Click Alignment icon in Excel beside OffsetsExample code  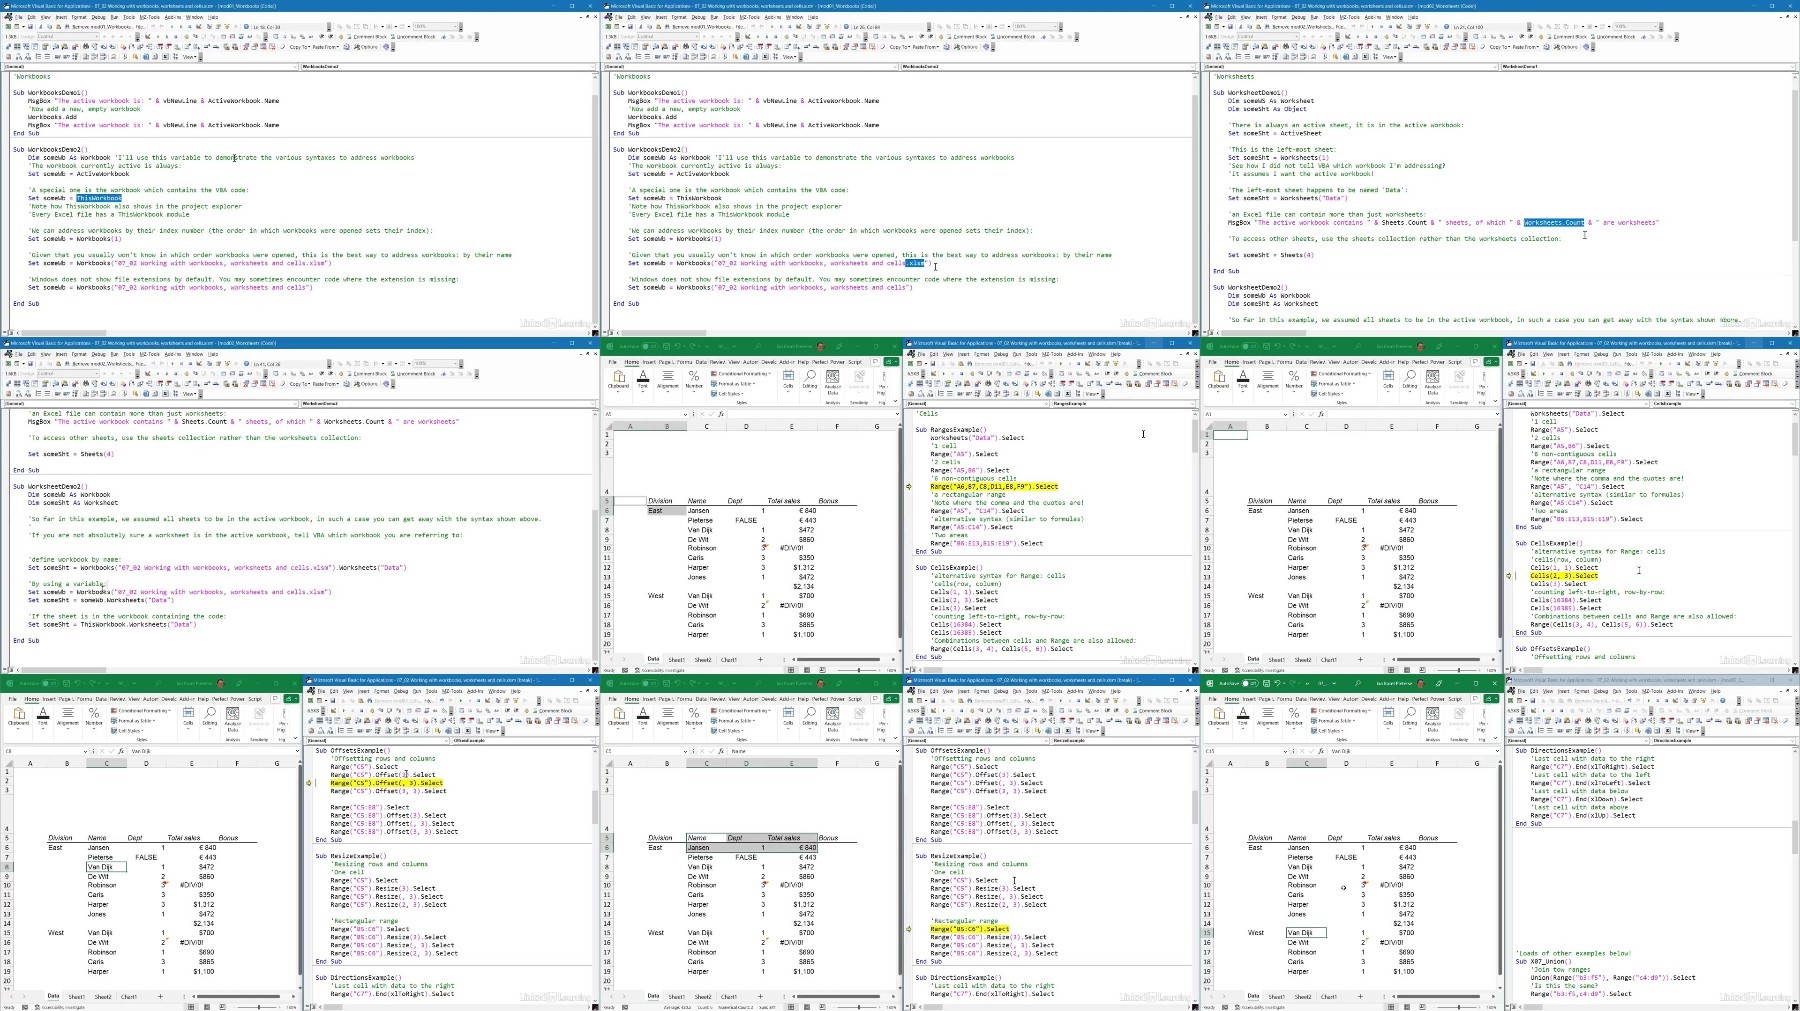tap(68, 713)
